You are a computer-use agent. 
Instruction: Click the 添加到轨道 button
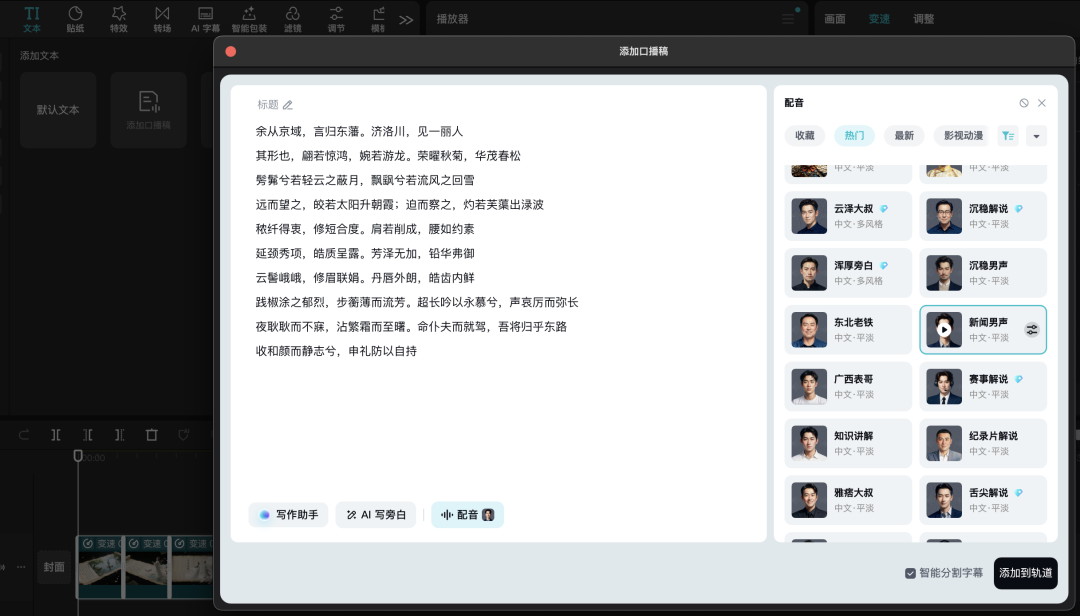point(1025,573)
